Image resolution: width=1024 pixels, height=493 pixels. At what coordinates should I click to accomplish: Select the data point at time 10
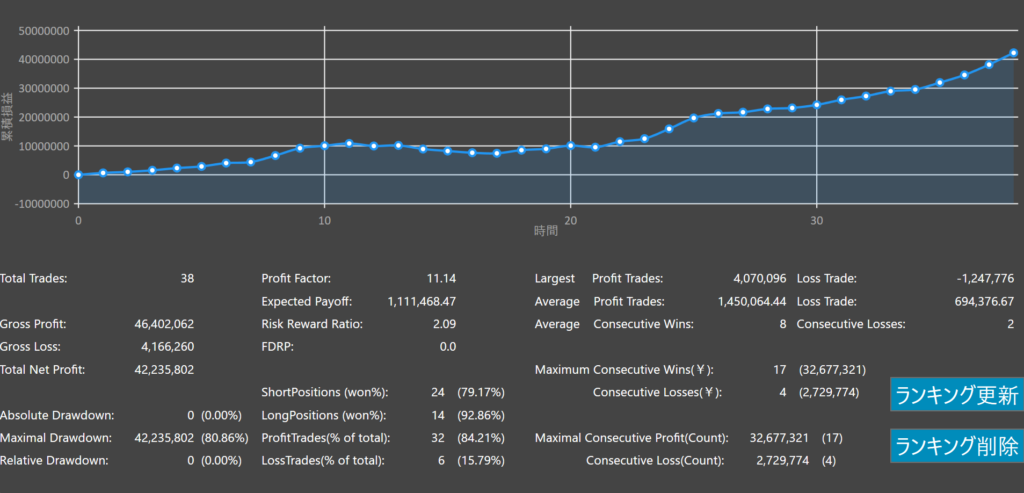tap(324, 146)
